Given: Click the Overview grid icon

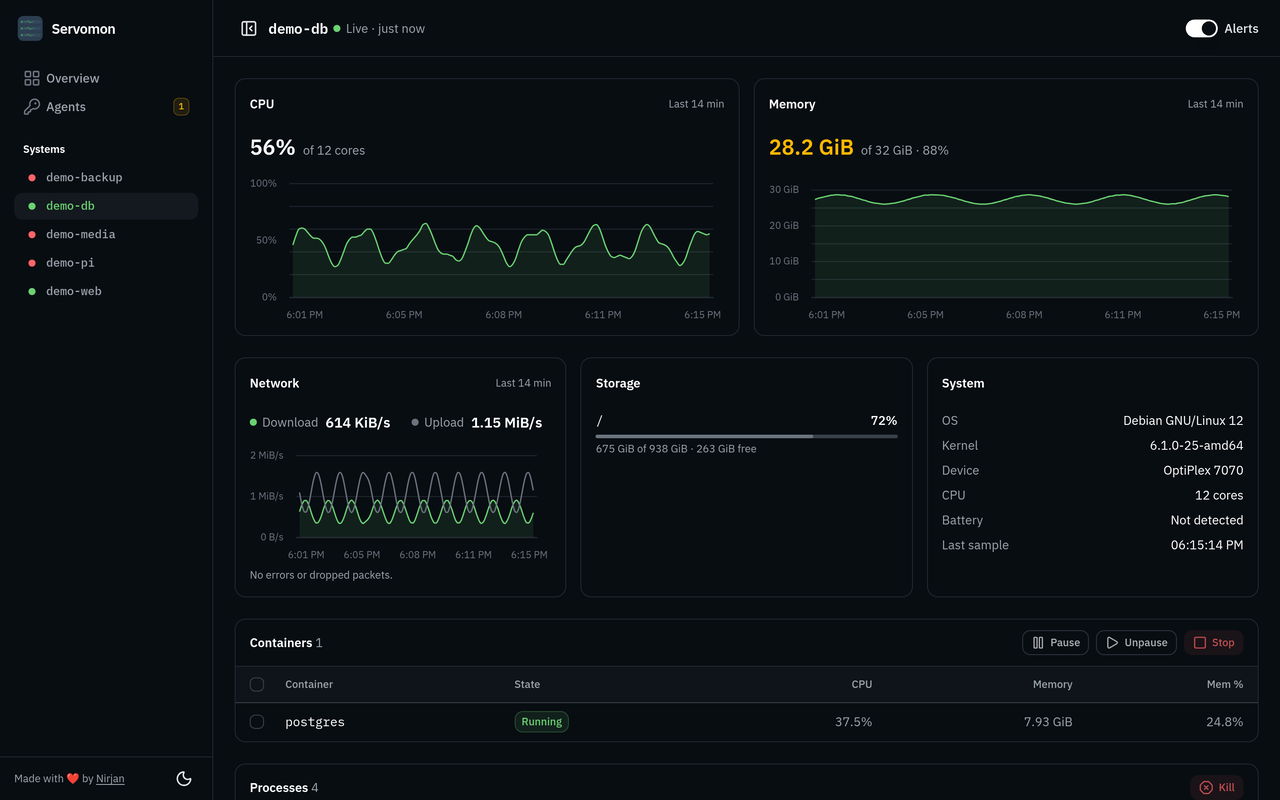Looking at the screenshot, I should (x=32, y=78).
